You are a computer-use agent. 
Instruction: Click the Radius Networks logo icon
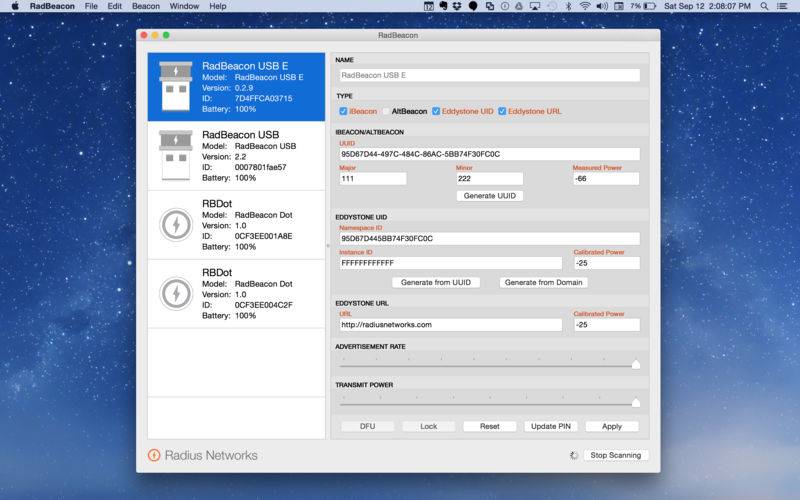click(154, 455)
